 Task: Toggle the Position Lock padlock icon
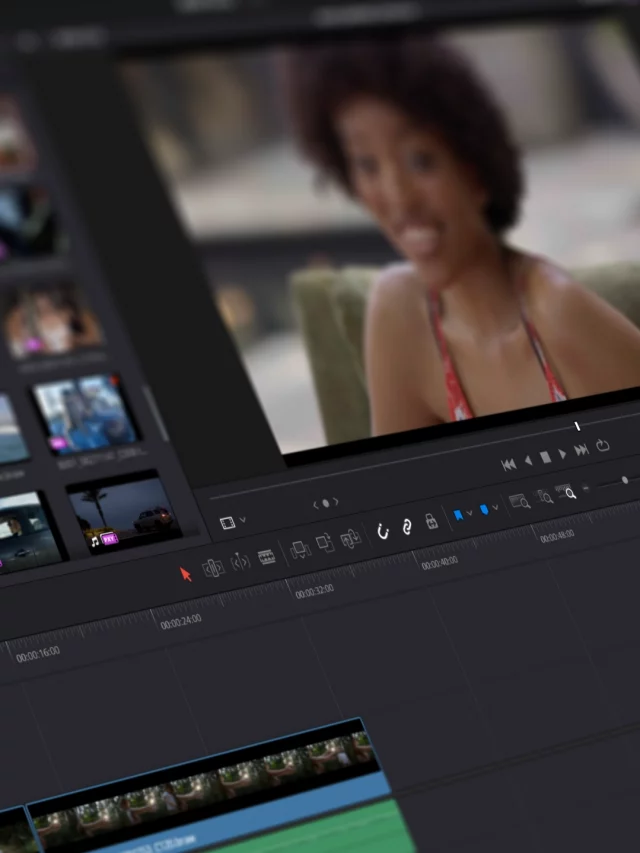(431, 521)
